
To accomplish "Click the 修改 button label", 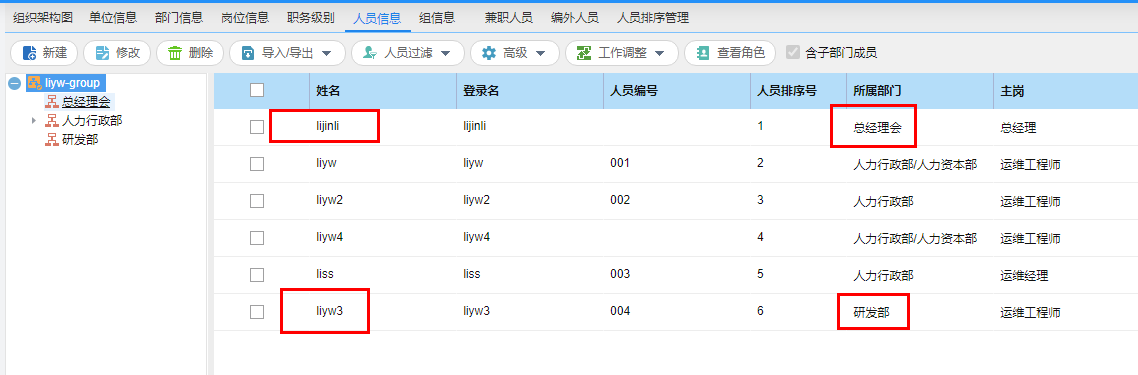I will [128, 53].
